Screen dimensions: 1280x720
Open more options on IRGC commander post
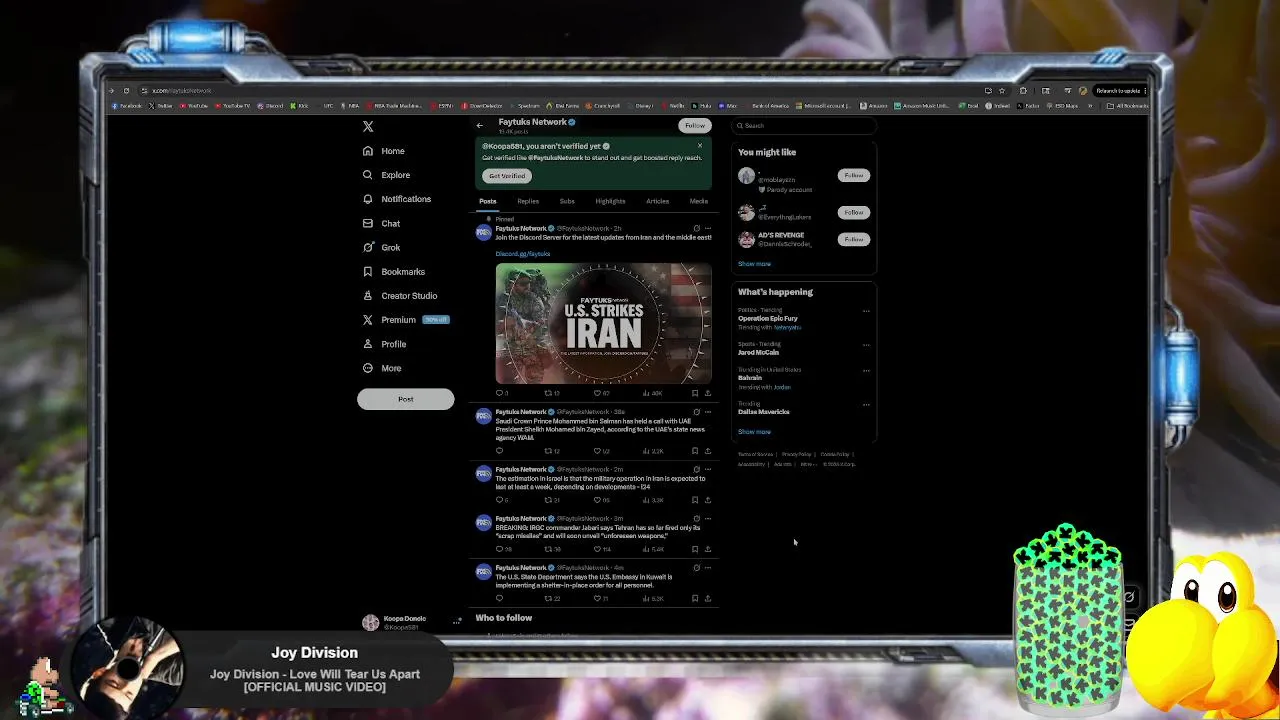(708, 518)
